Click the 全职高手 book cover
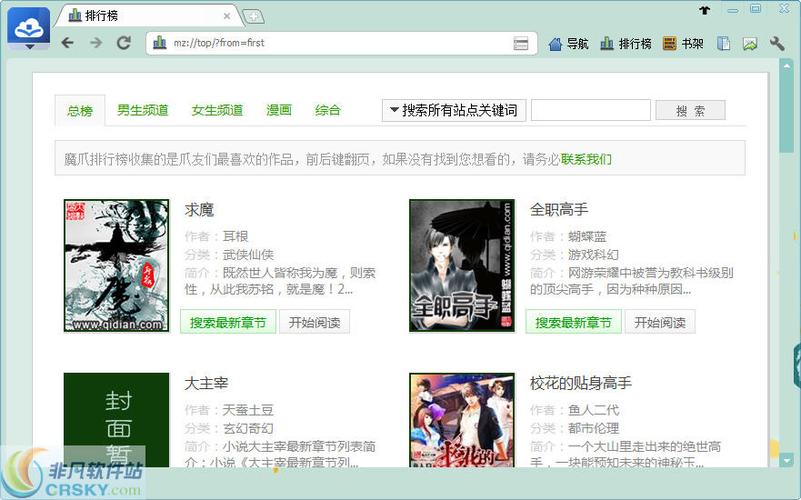Screen dimensions: 801x500 point(462,266)
